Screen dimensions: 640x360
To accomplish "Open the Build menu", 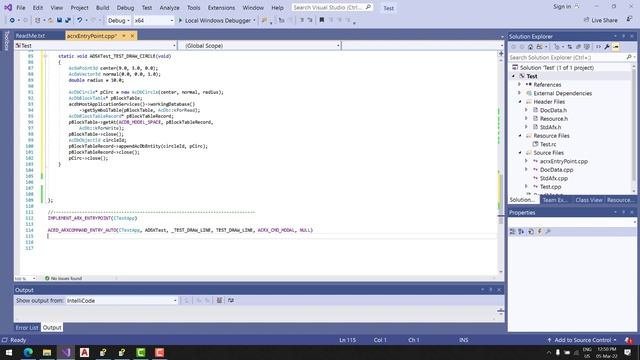I will pyautogui.click(x=102, y=8).
